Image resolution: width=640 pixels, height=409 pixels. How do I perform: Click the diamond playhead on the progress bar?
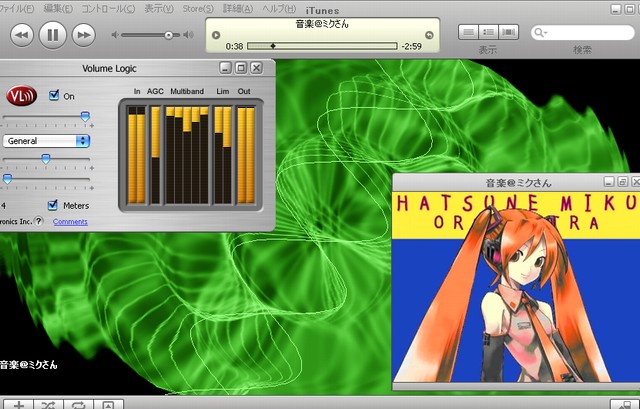tap(273, 46)
